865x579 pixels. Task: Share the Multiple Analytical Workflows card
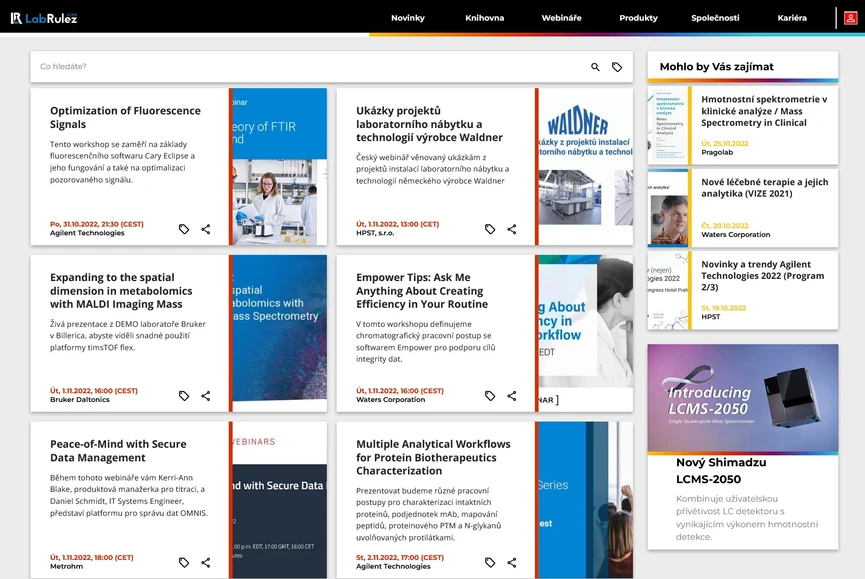[x=512, y=562]
